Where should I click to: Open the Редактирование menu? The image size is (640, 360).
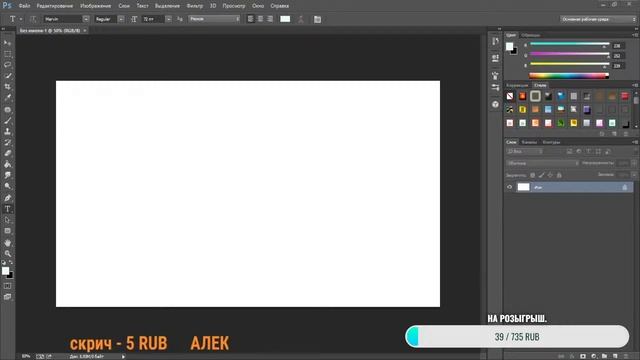(x=55, y=6)
